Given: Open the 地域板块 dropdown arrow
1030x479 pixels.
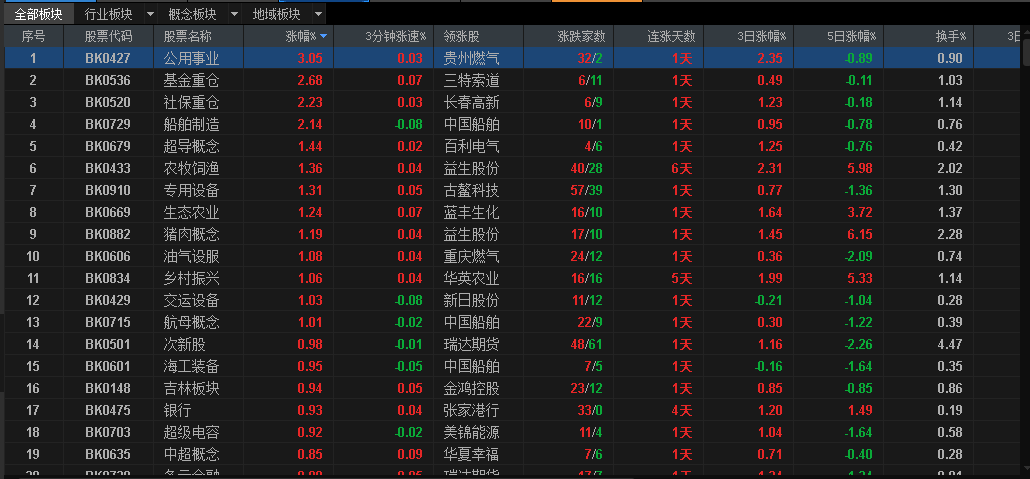Looking at the screenshot, I should 318,14.
